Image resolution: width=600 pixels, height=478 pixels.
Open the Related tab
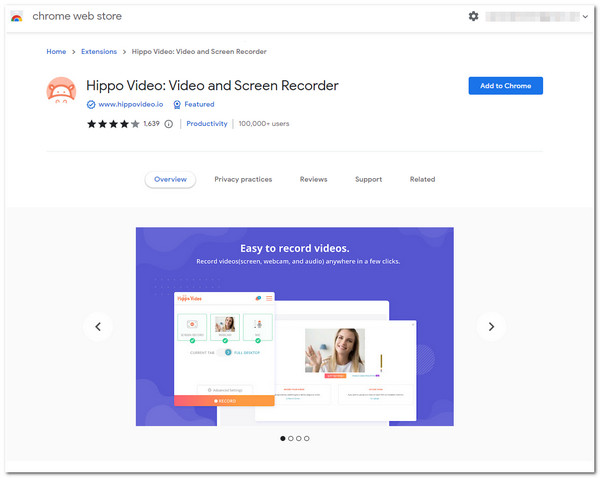[422, 179]
